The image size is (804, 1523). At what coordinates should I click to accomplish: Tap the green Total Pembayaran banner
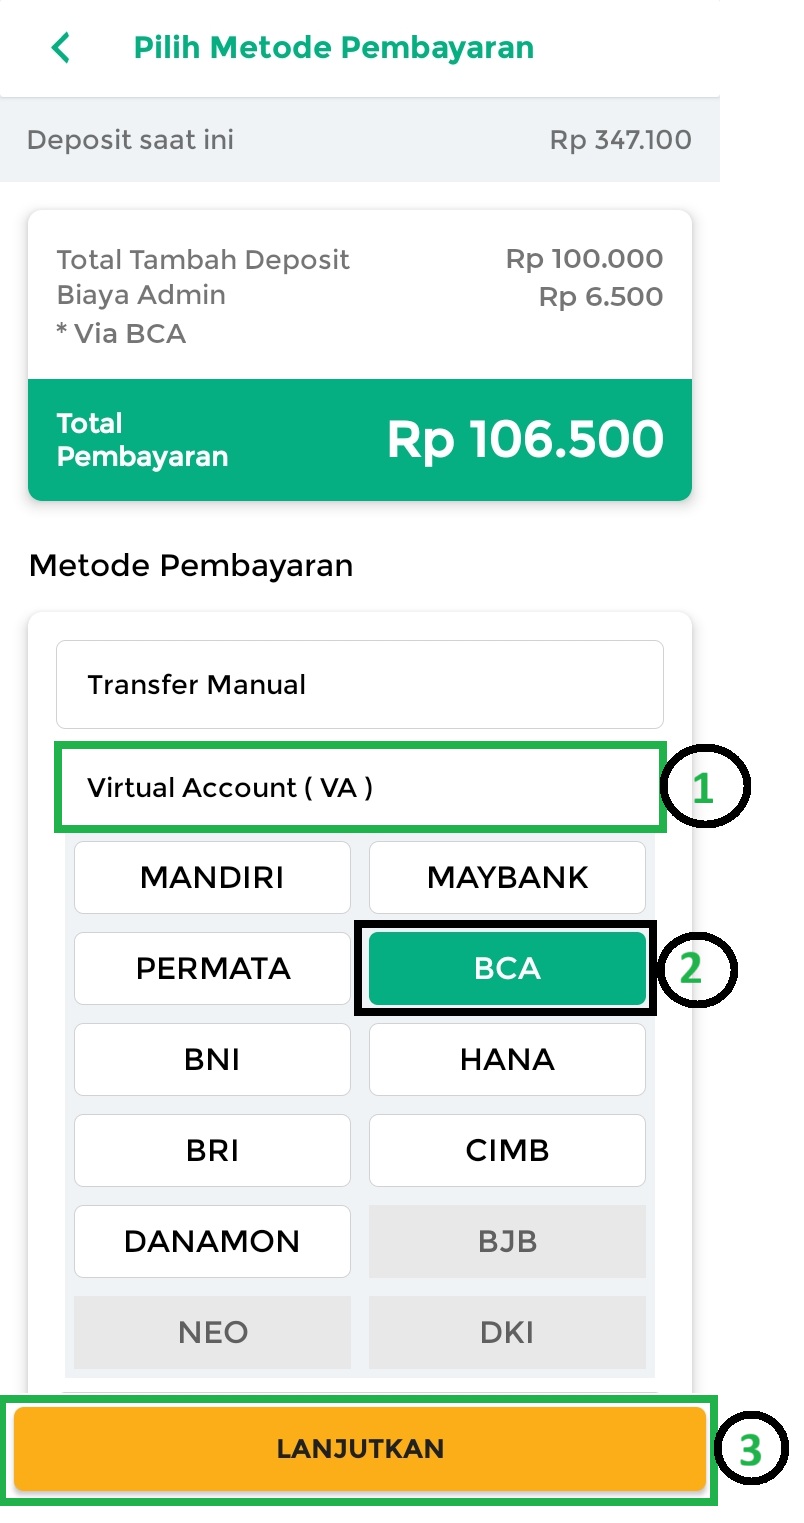[359, 440]
